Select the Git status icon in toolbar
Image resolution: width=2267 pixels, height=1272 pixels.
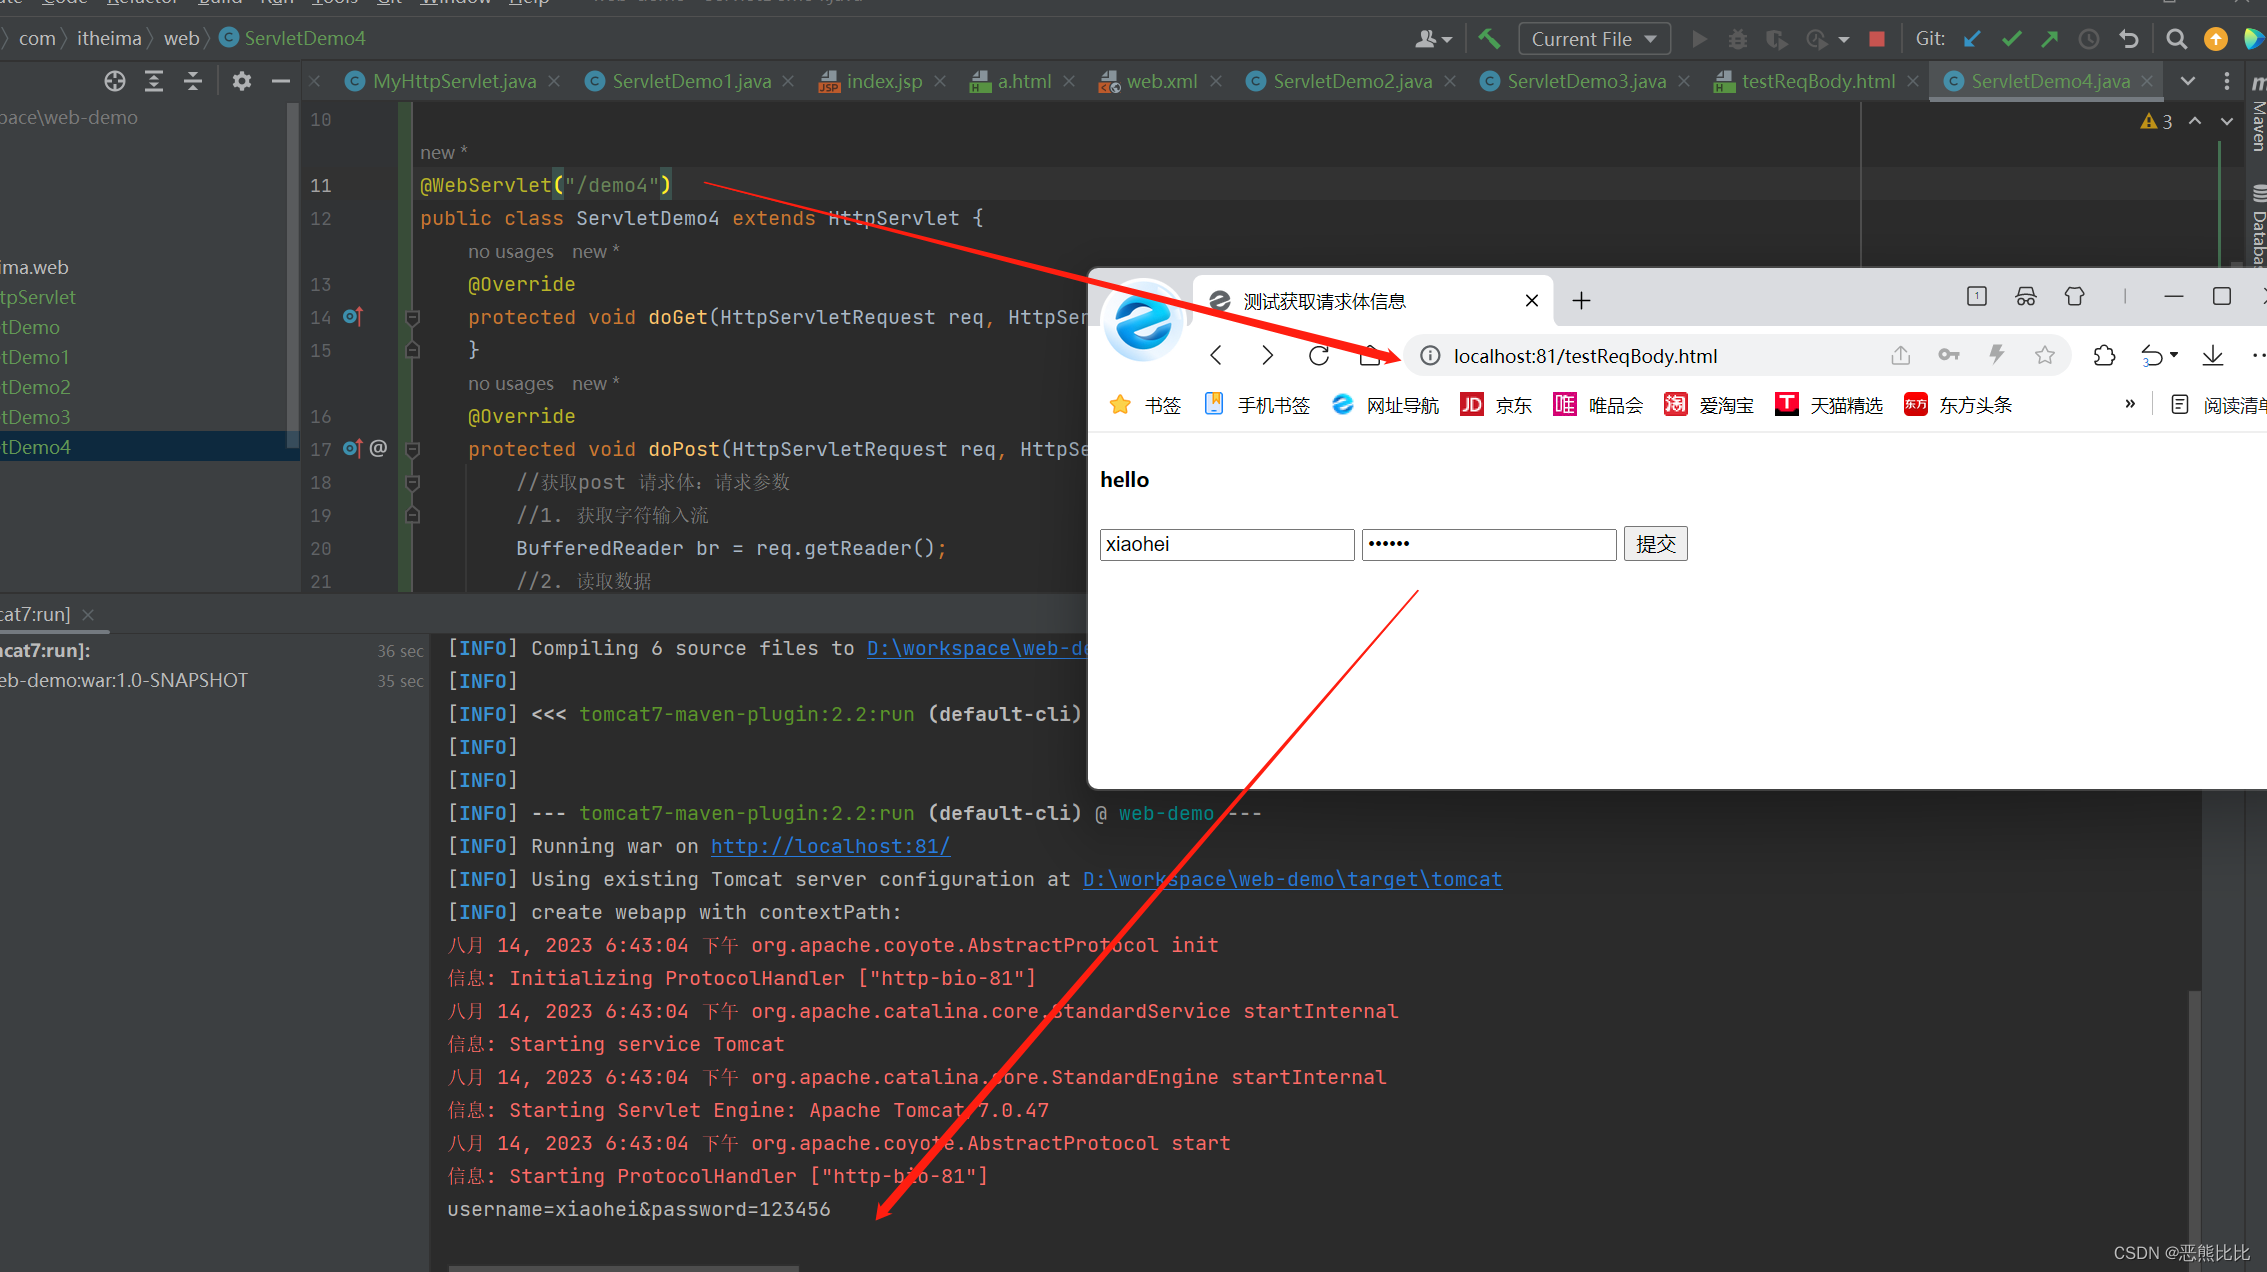[2009, 39]
